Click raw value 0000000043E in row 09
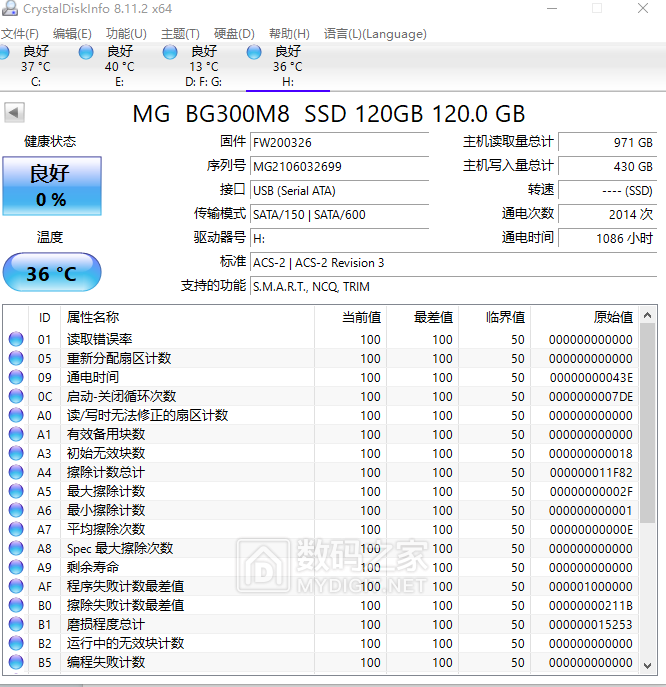This screenshot has height=687, width=666. (591, 378)
